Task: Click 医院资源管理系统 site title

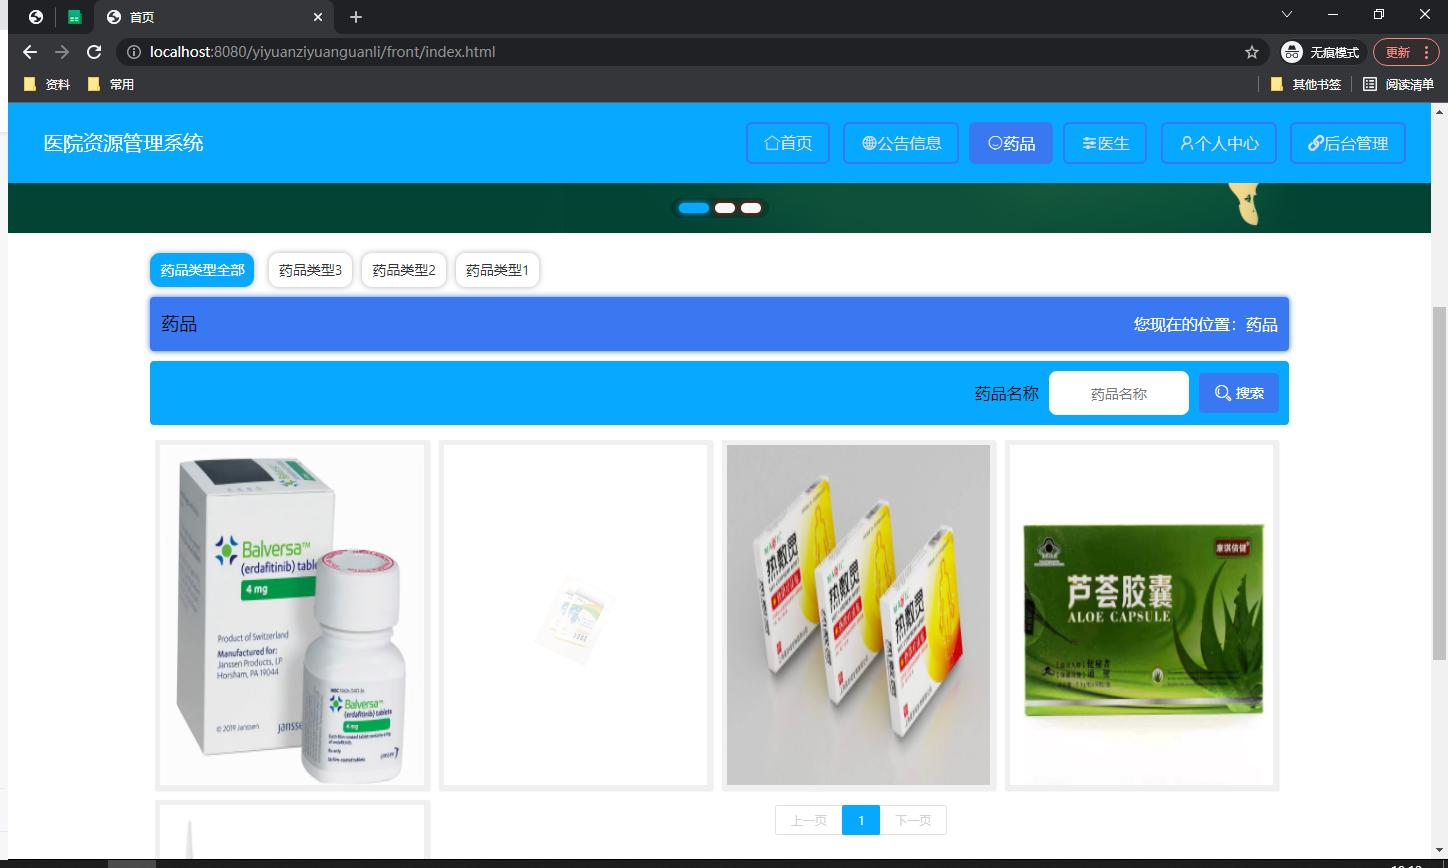Action: (x=124, y=143)
